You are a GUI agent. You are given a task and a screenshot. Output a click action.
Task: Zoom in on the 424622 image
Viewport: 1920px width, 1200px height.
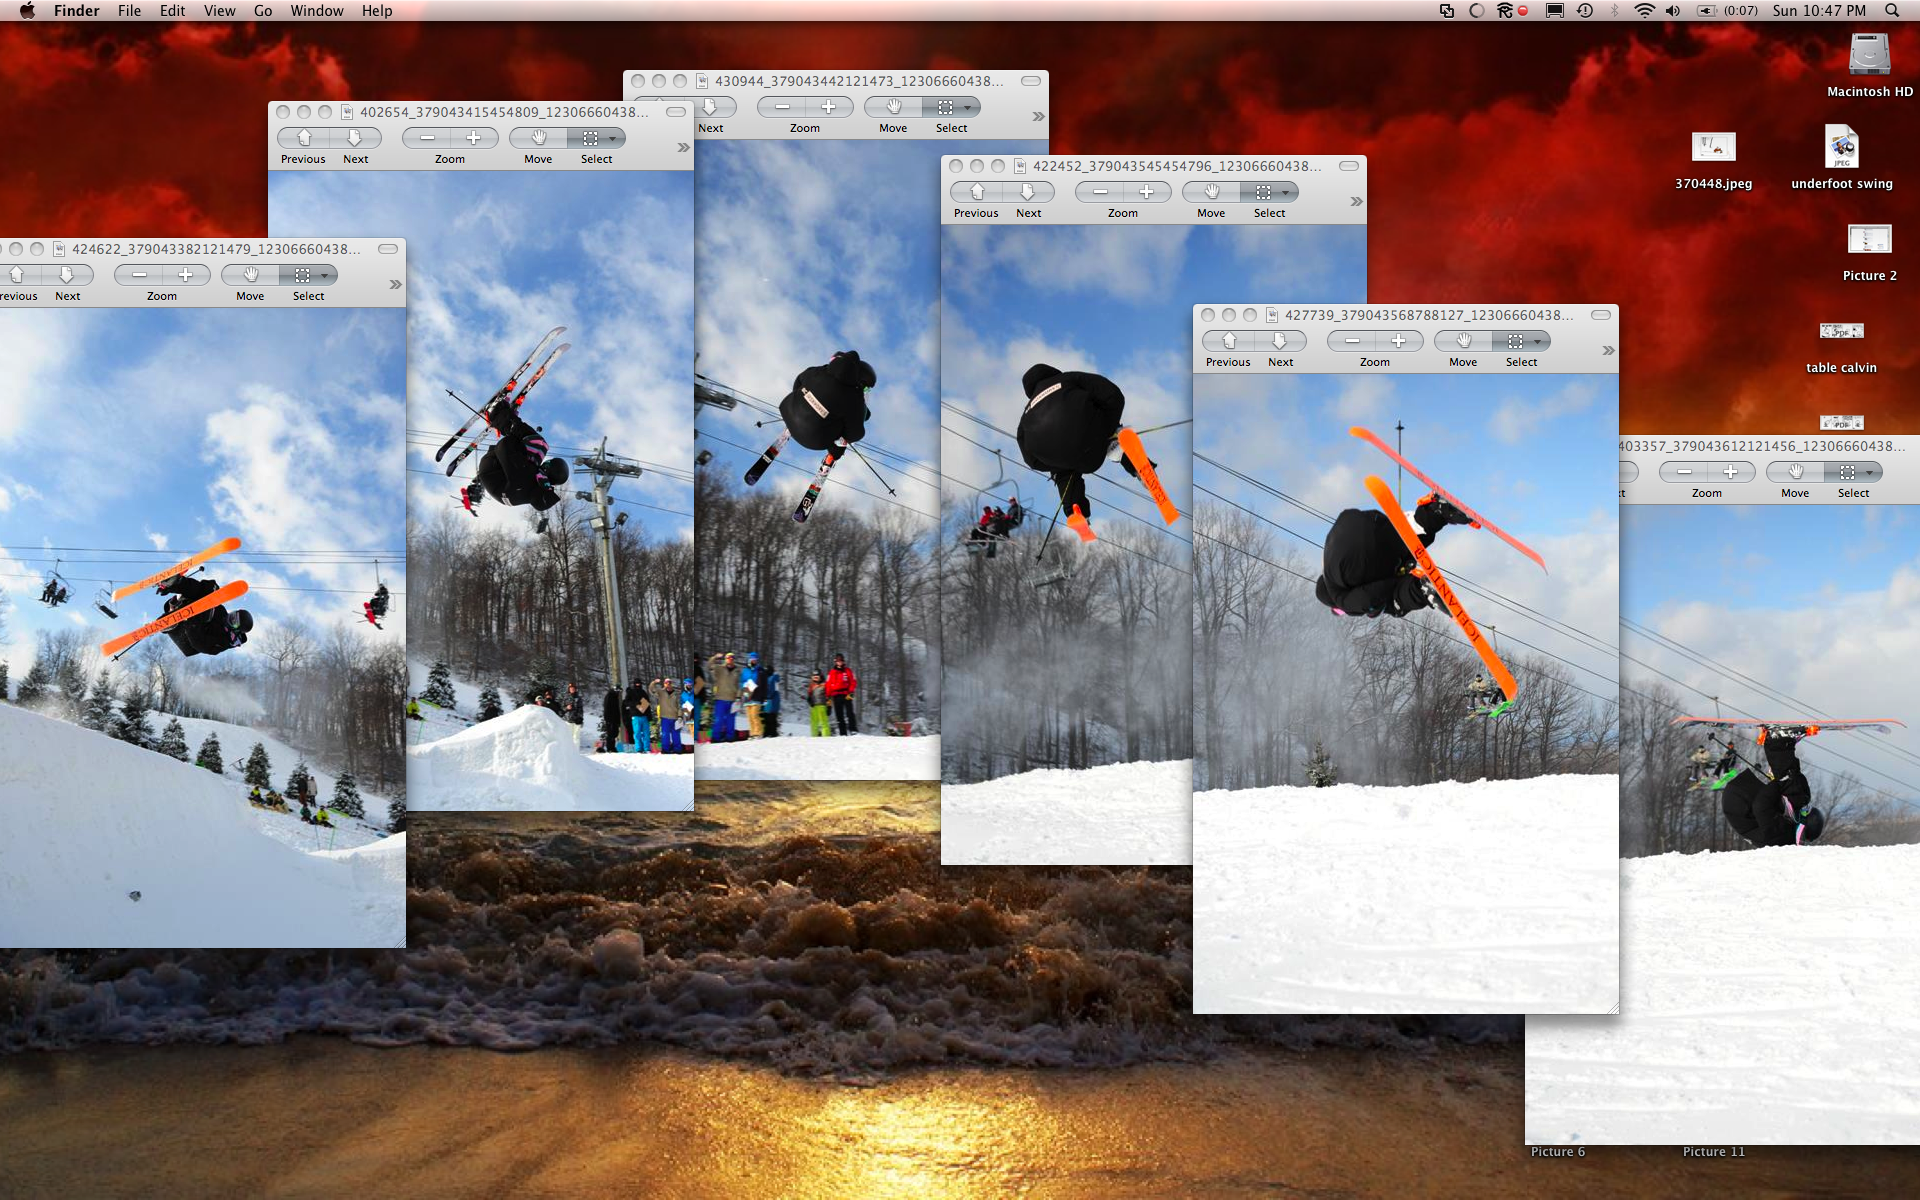185,275
